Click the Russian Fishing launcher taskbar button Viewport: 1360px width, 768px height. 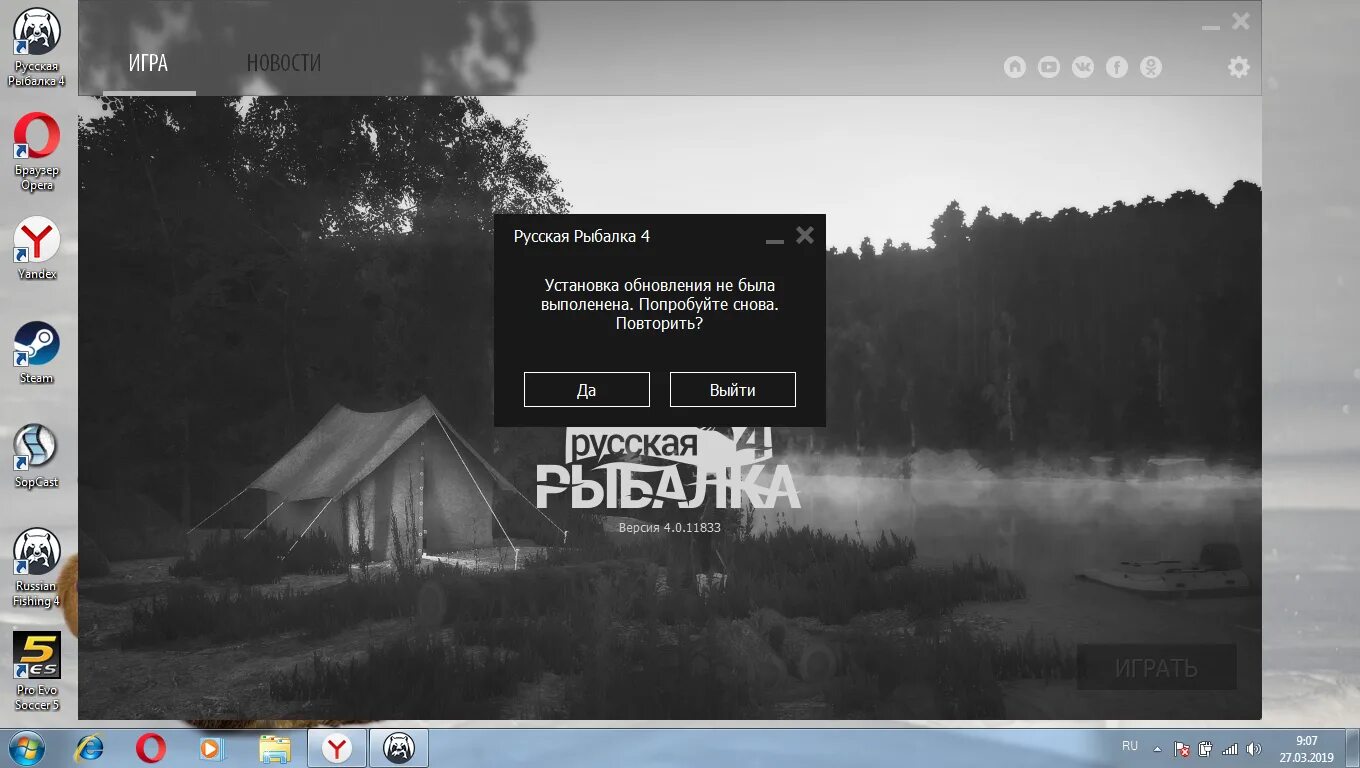tap(399, 748)
